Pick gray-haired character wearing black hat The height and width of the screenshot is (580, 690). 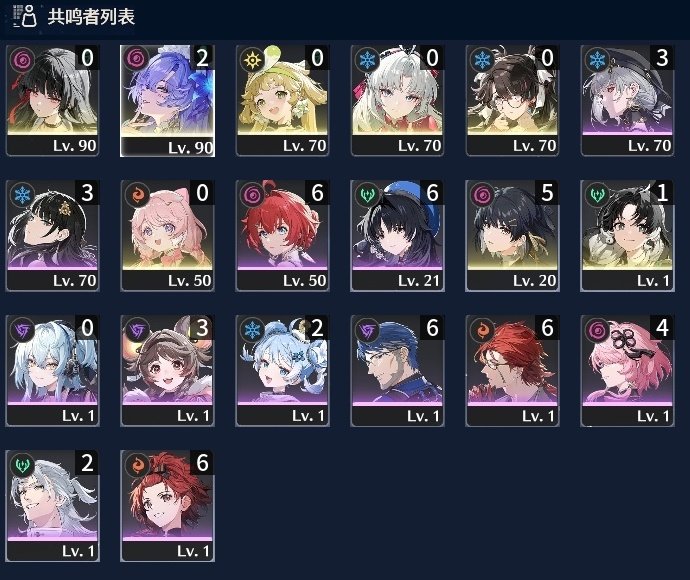point(627,100)
